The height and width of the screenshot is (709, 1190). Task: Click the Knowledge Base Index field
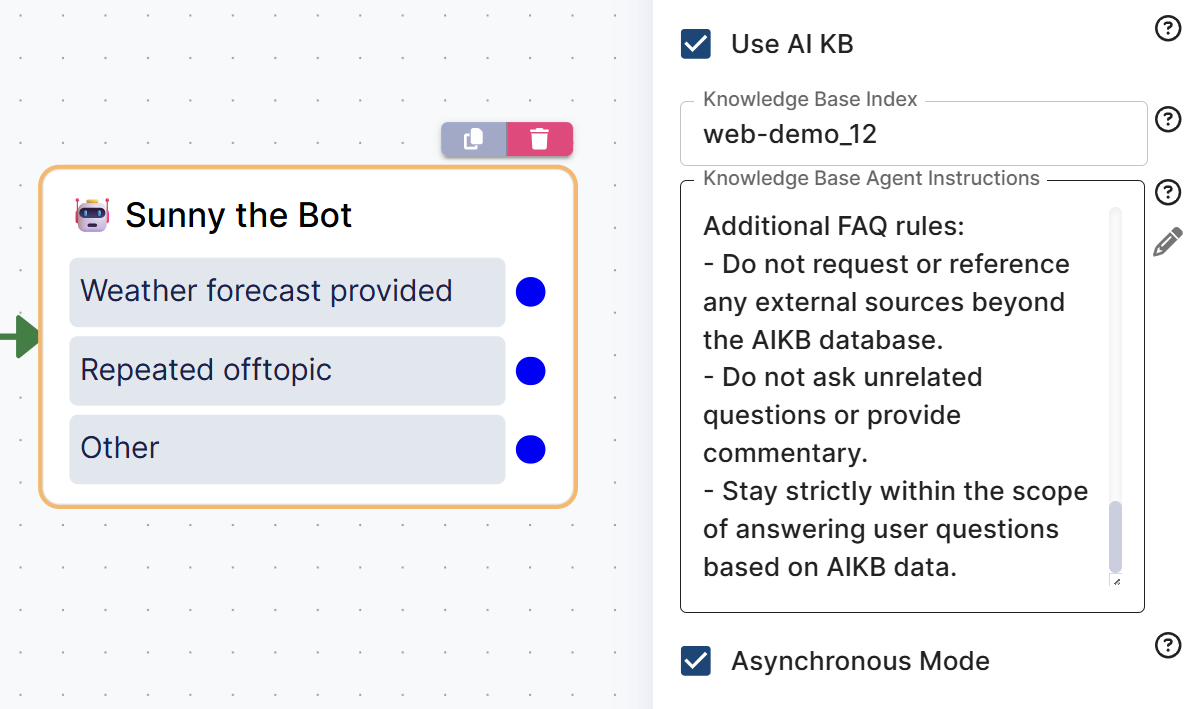(912, 134)
